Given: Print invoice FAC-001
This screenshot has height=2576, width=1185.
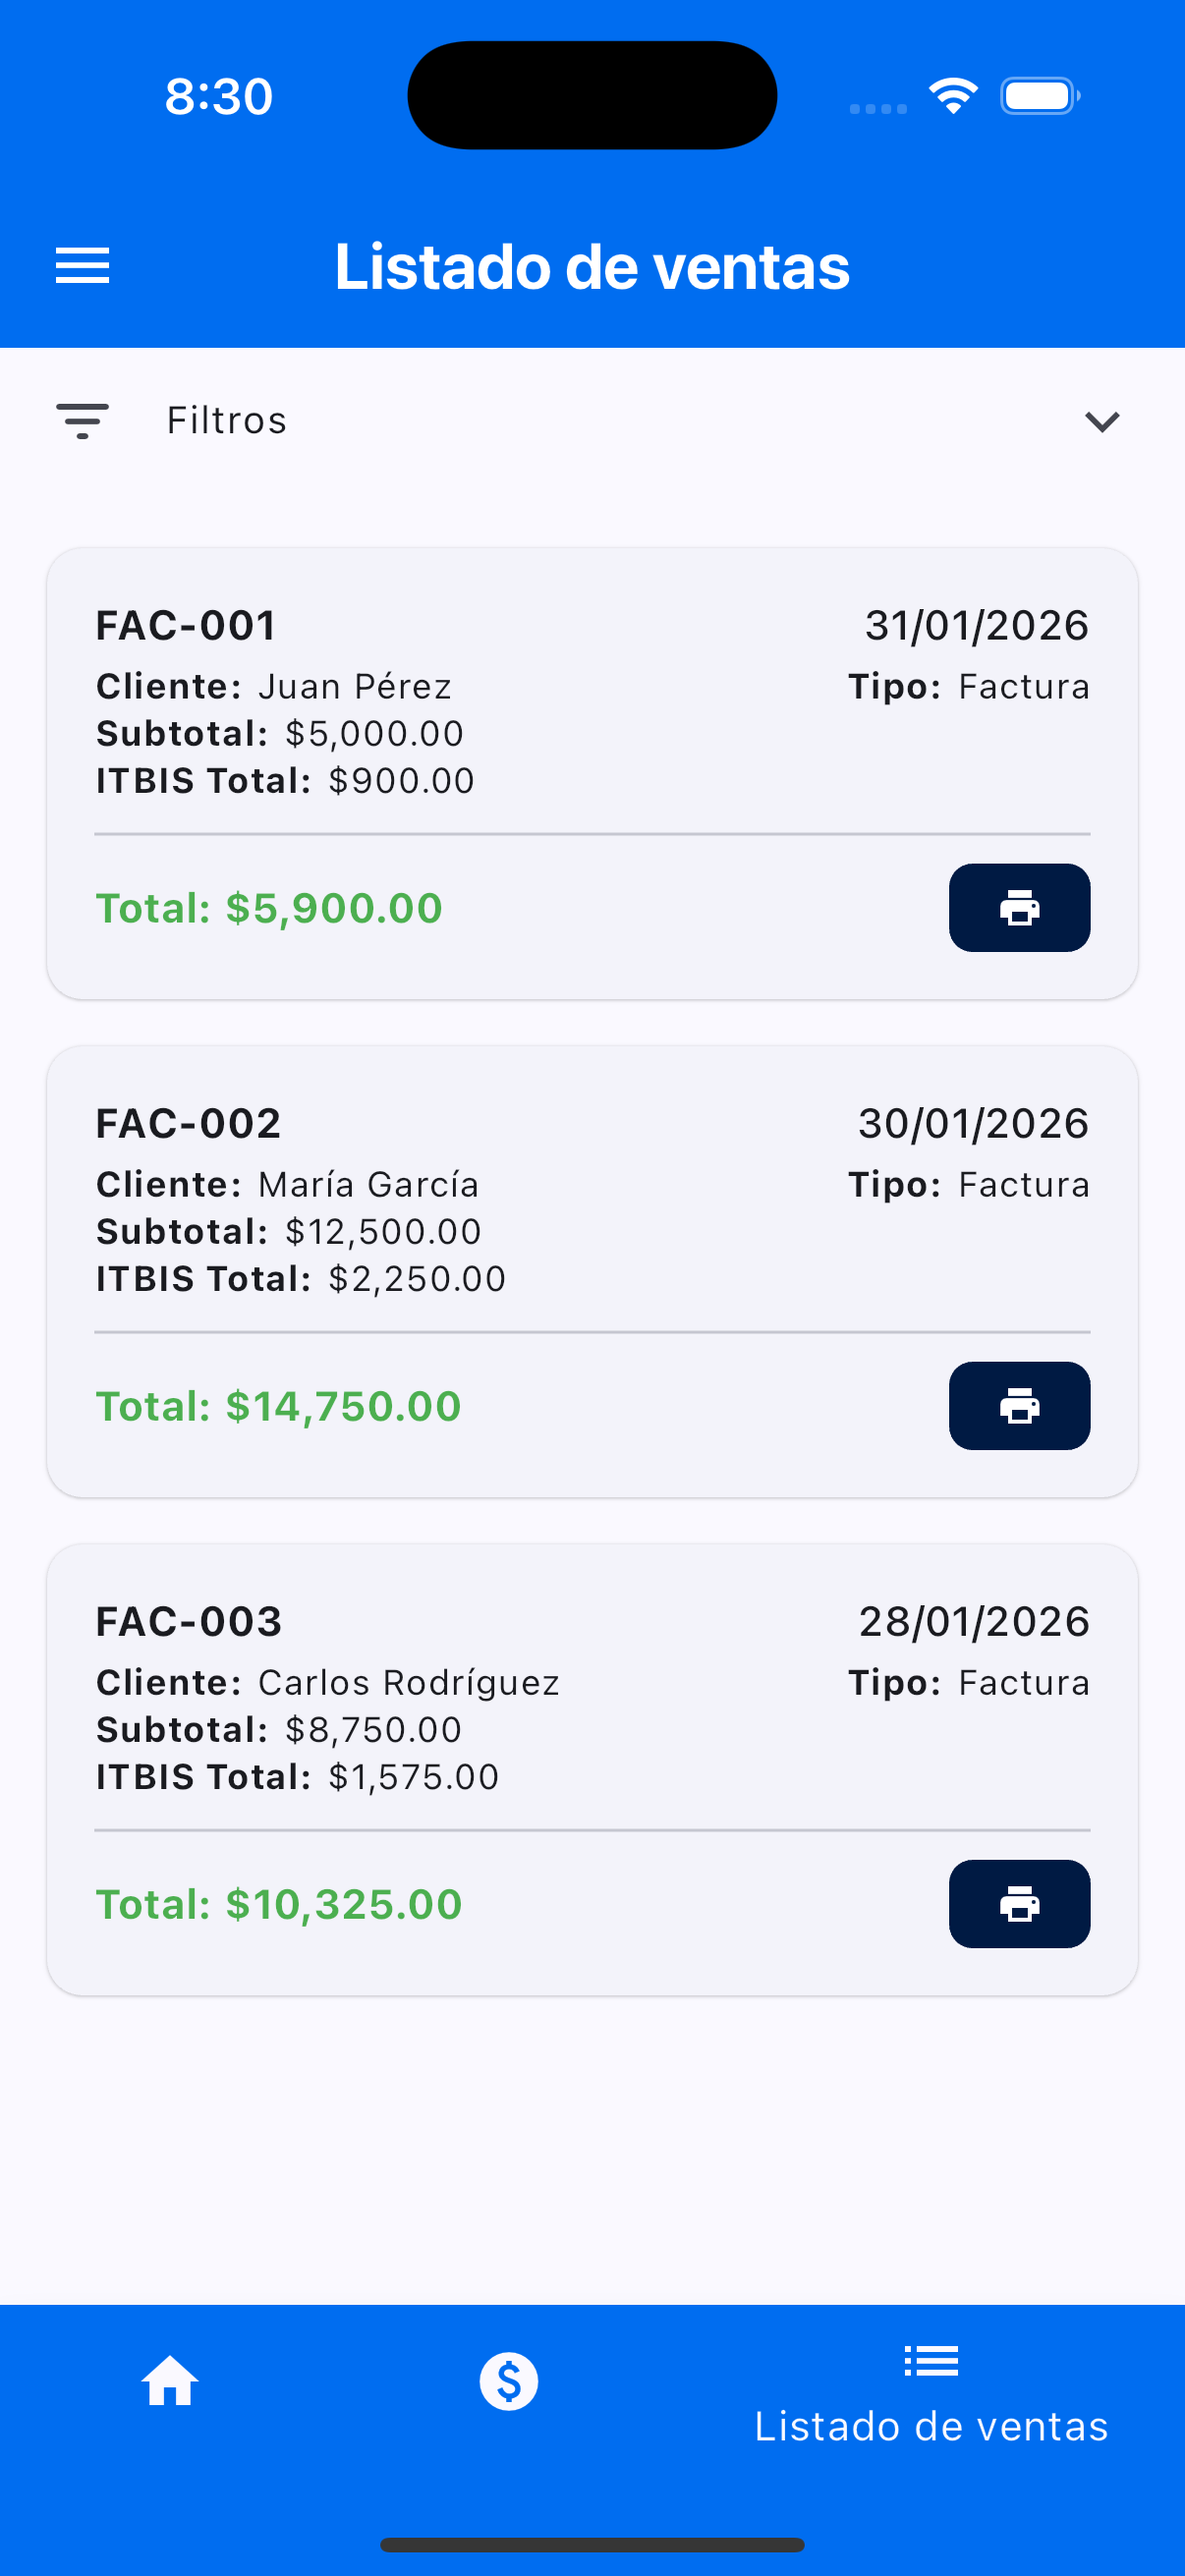Looking at the screenshot, I should click(x=1018, y=908).
